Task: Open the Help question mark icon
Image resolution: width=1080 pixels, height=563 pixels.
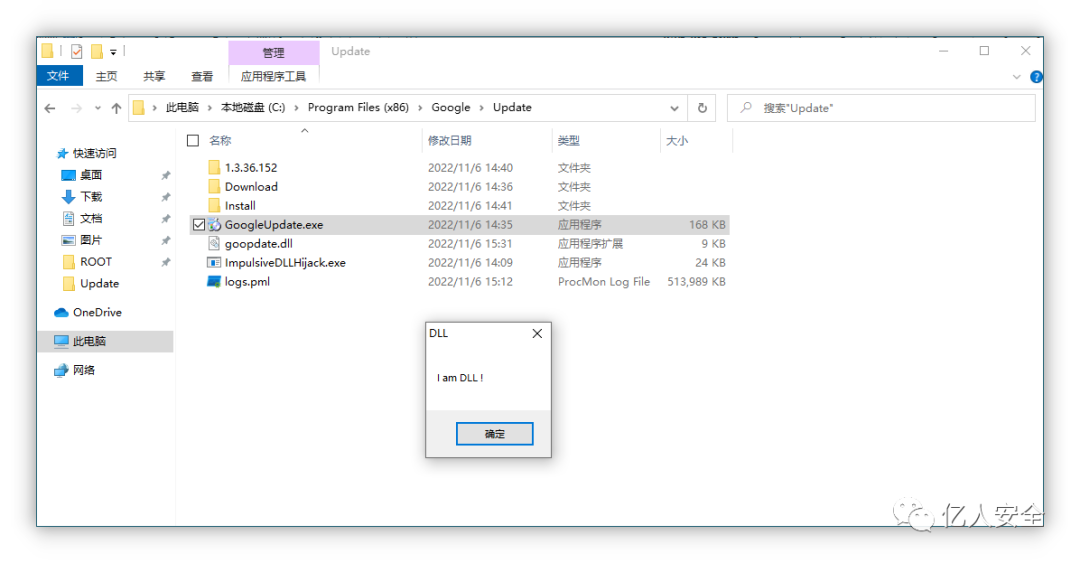Action: click(x=1036, y=76)
